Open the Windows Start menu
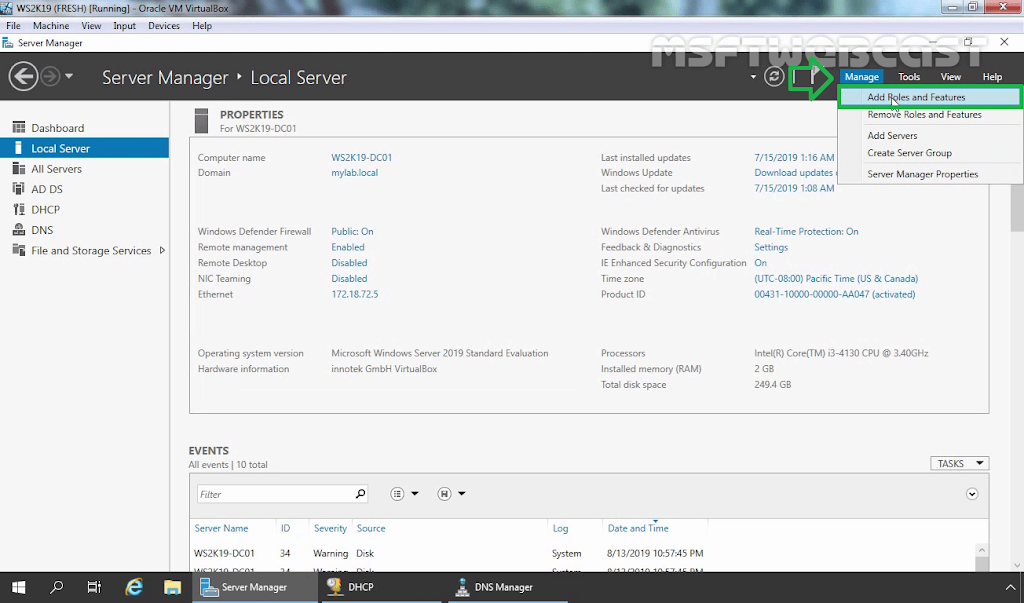The width and height of the screenshot is (1024, 603). (18, 587)
